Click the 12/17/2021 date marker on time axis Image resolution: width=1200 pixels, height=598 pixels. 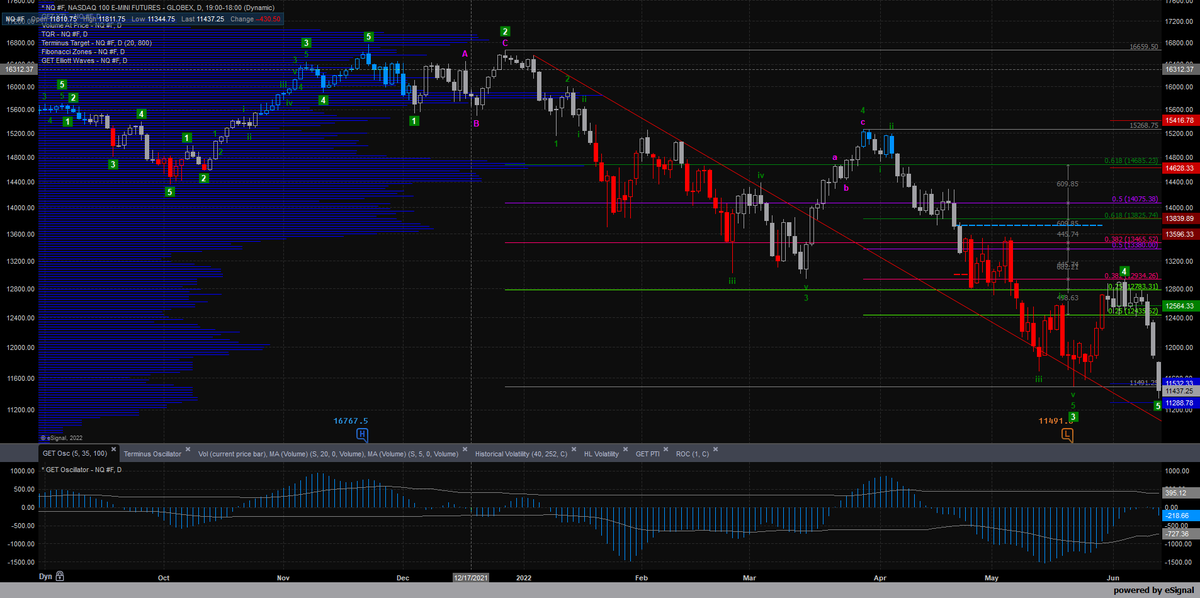(471, 578)
